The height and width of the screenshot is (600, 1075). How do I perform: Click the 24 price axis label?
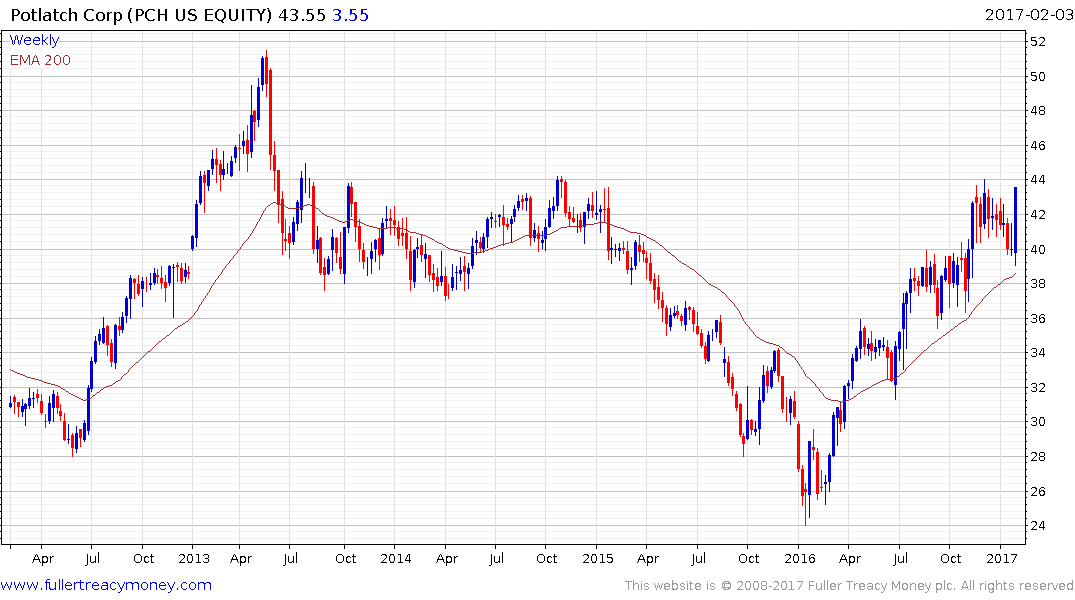coord(1038,526)
